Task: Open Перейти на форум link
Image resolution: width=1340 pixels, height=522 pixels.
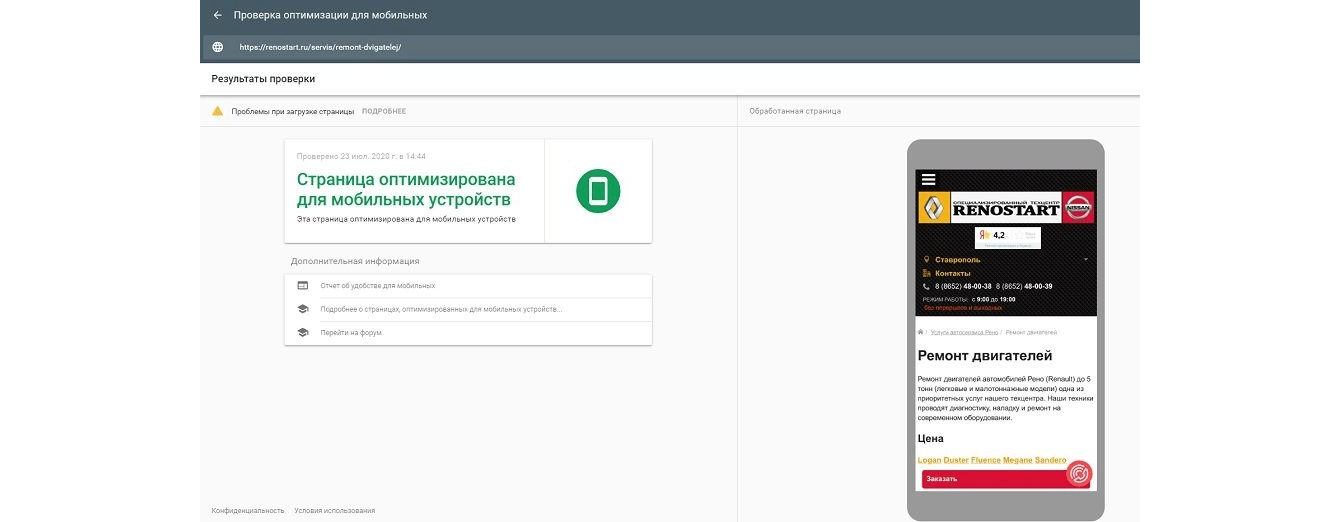Action: (351, 332)
